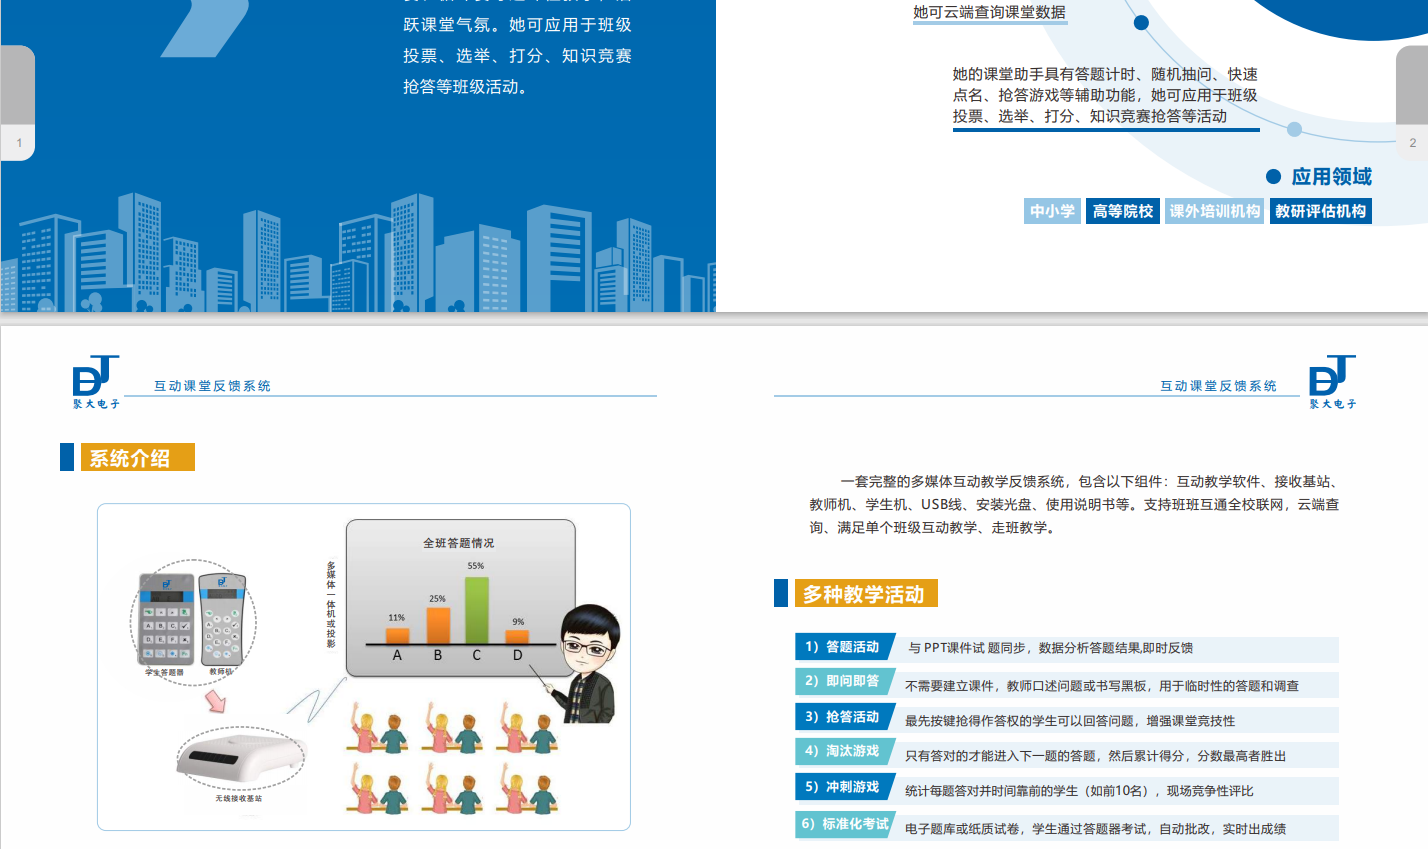Switch to page 1 using the left edge marker

point(18,142)
